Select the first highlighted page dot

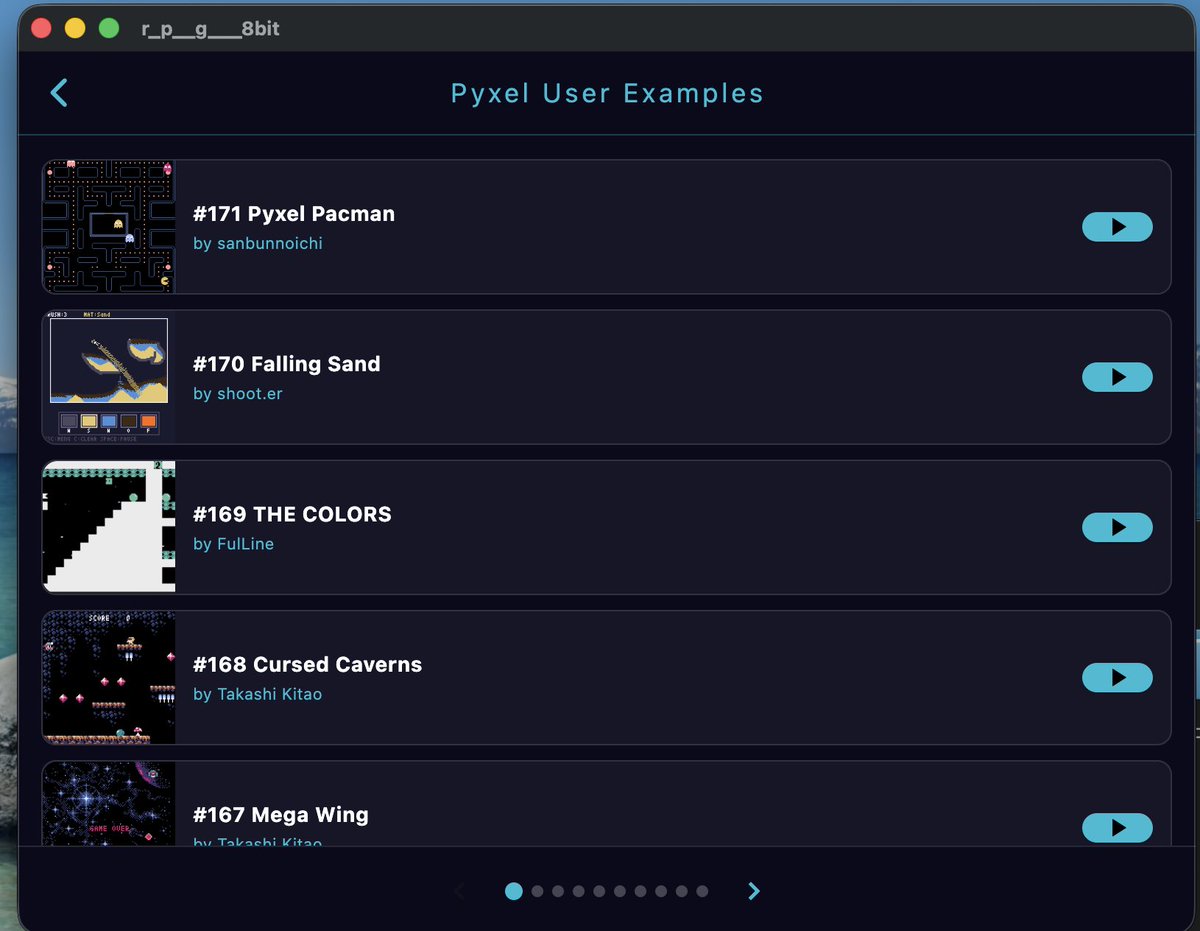point(514,891)
